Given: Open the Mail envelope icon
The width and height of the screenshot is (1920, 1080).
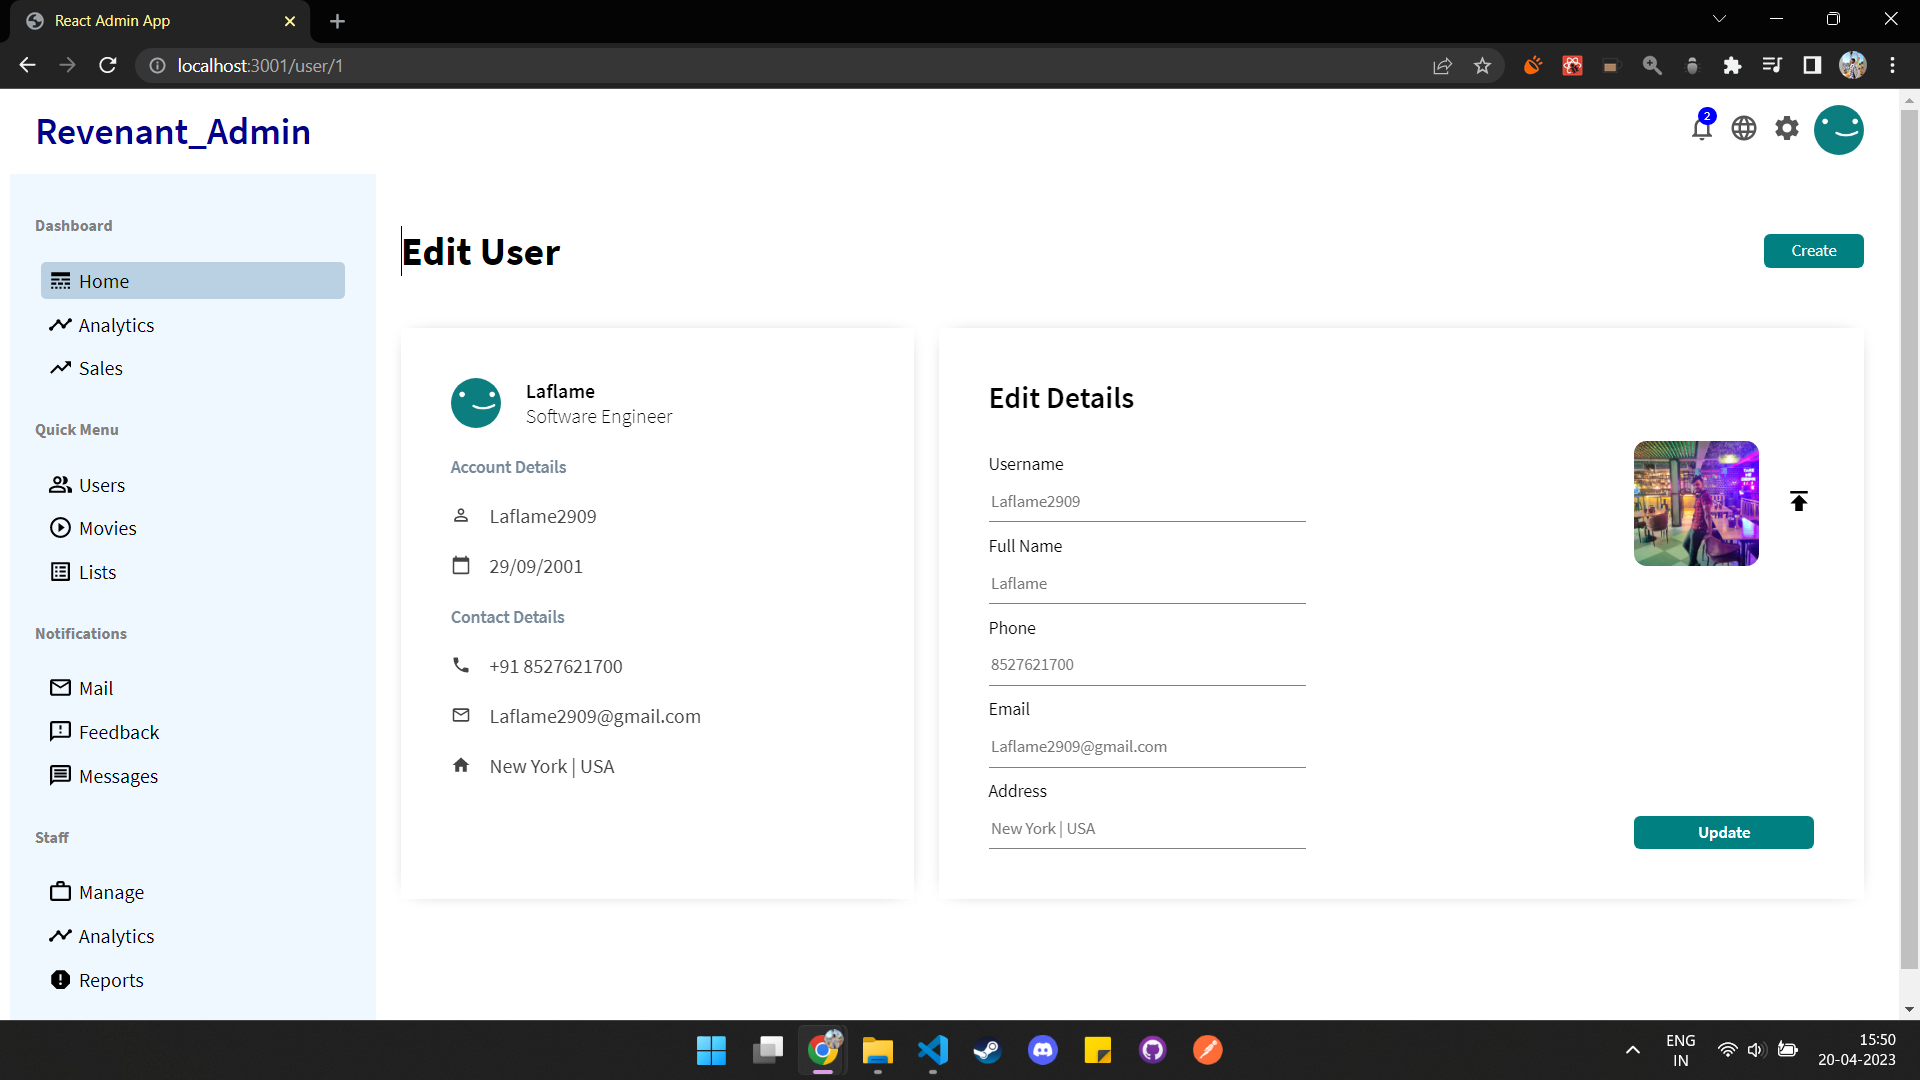Looking at the screenshot, I should (61, 687).
